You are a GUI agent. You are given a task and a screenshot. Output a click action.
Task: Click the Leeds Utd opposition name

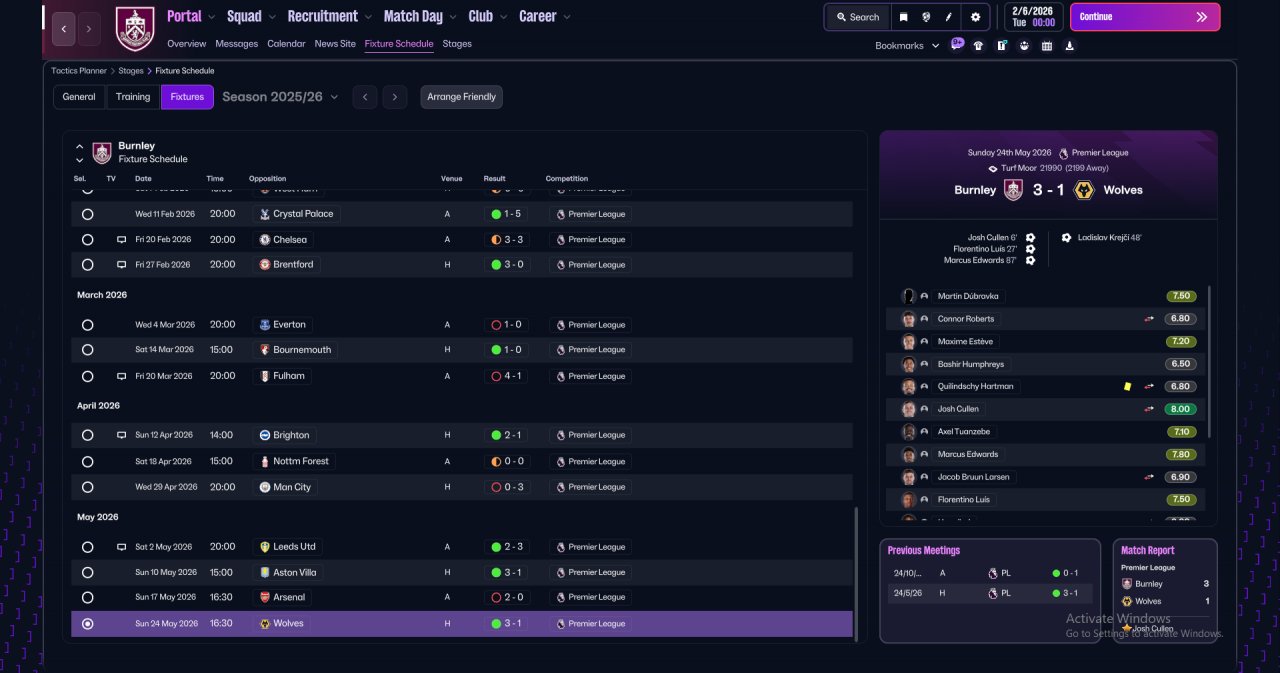294,547
